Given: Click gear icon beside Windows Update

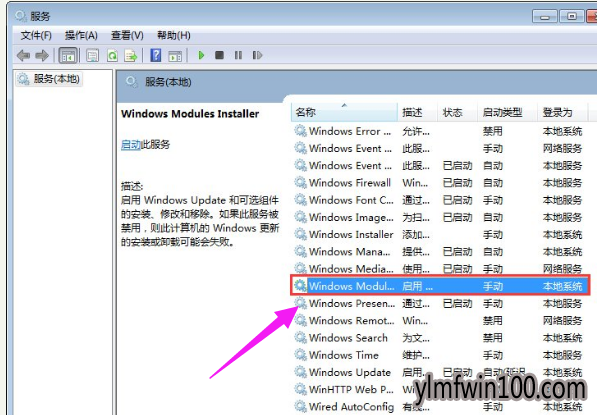Looking at the screenshot, I should tap(300, 372).
